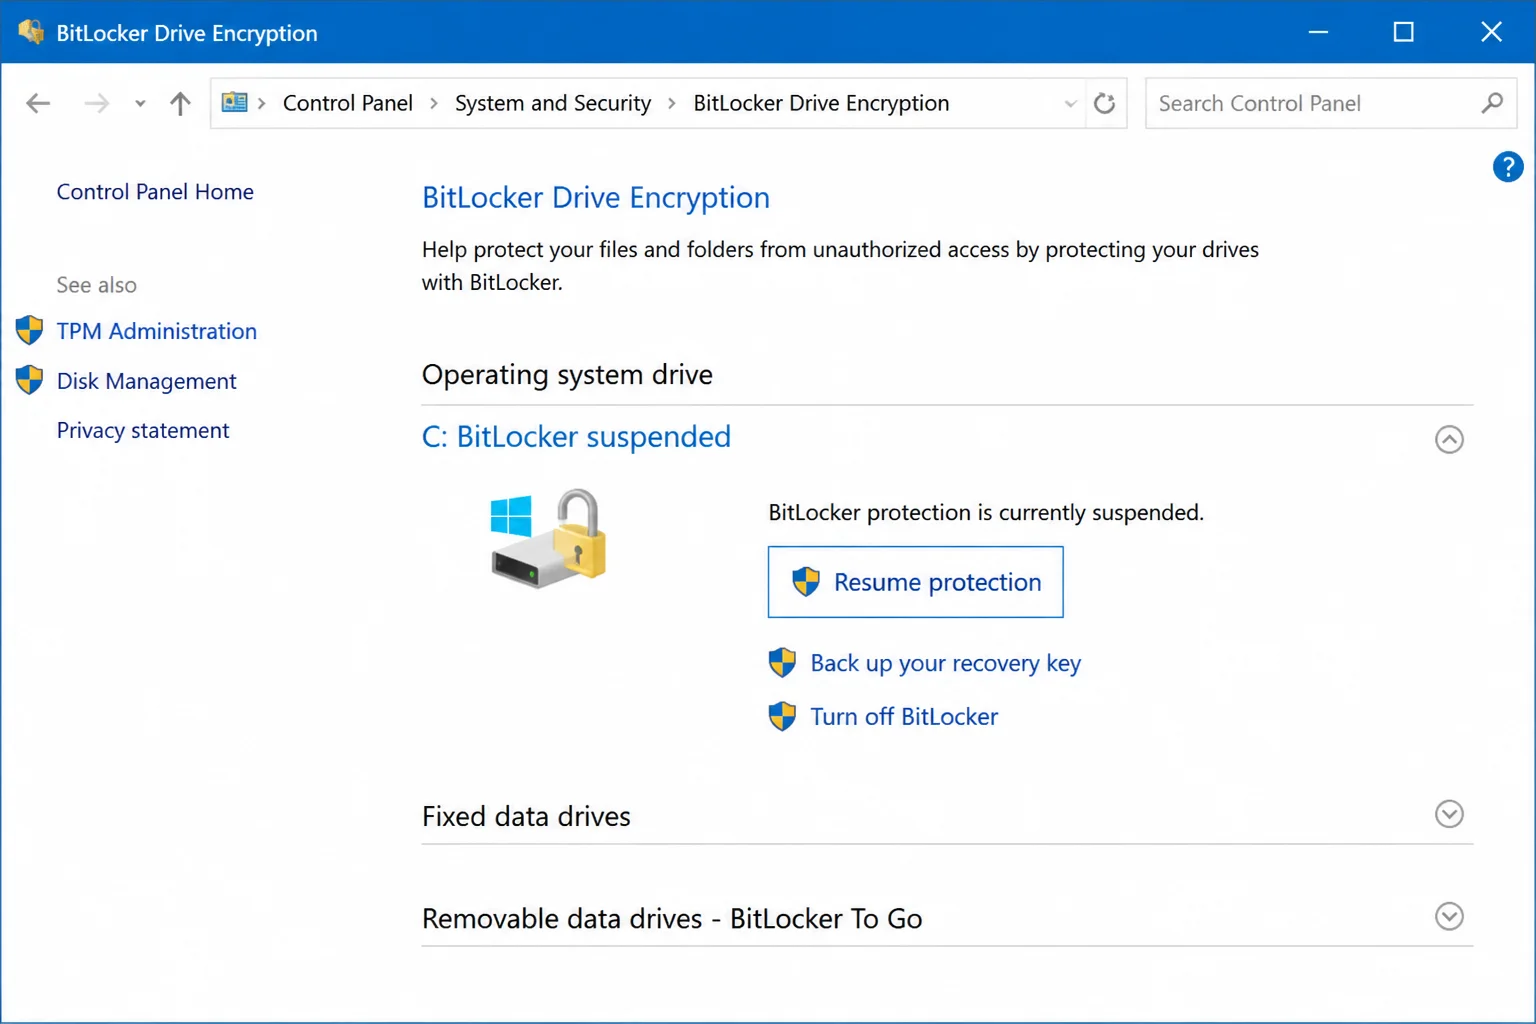This screenshot has width=1536, height=1024.
Task: Open the recent locations dropdown arrow
Action: pyautogui.click(x=140, y=103)
